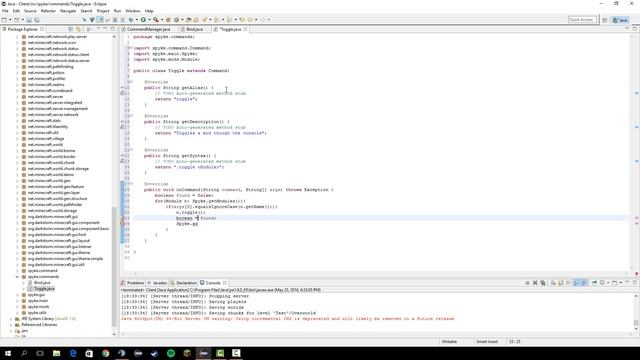This screenshot has height=360, width=640.
Task: Open Microsoft Edge from the taskbar
Action: tap(73, 353)
